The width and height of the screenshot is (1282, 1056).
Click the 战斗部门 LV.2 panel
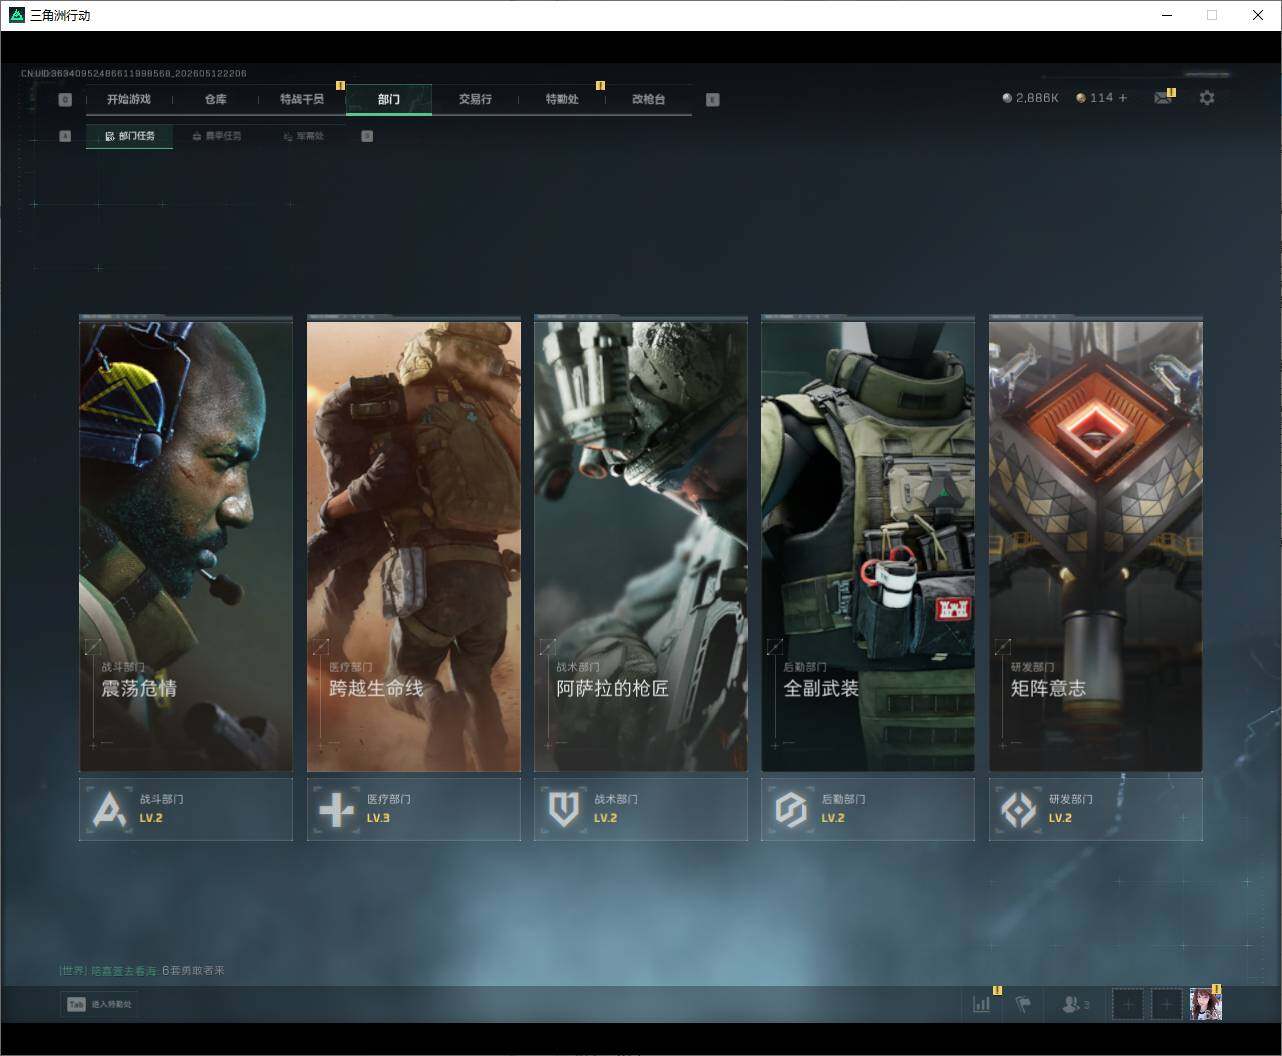(x=186, y=809)
